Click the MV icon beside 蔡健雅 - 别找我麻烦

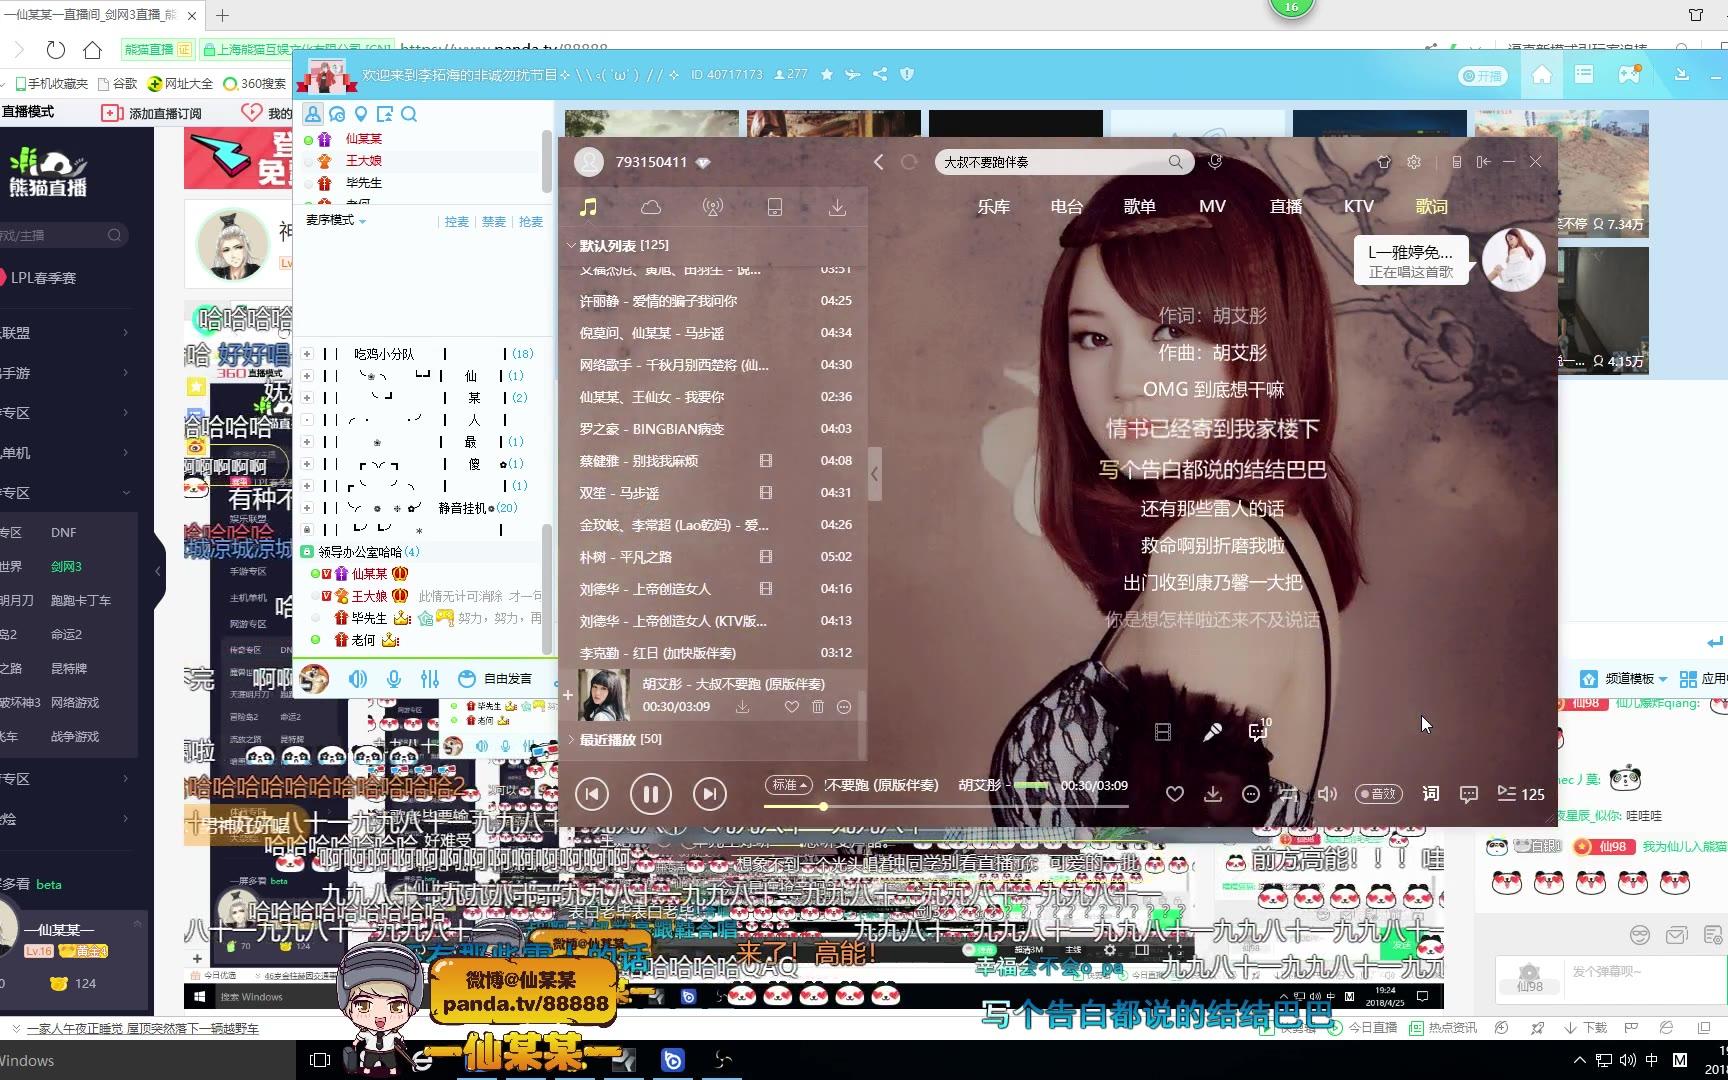(766, 461)
